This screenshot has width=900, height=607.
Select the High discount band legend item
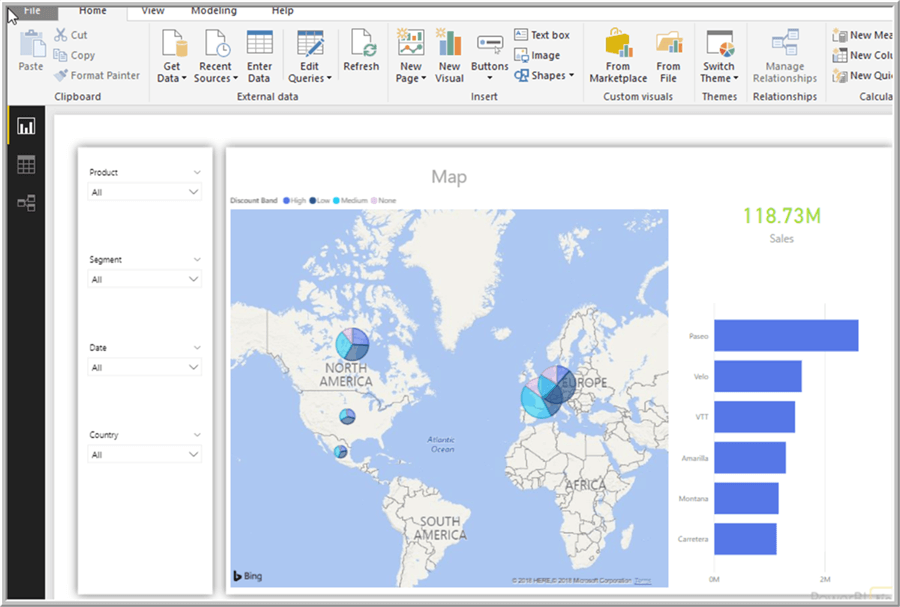pyautogui.click(x=294, y=200)
